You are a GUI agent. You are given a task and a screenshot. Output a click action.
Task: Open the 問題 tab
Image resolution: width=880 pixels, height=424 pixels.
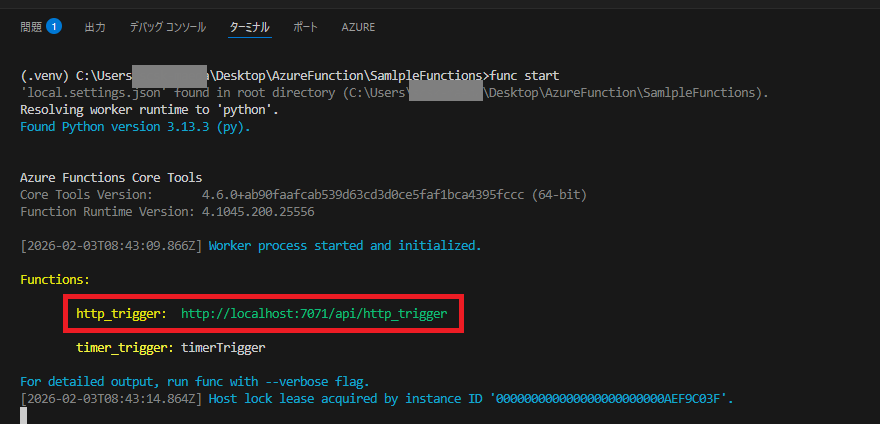click(x=30, y=27)
